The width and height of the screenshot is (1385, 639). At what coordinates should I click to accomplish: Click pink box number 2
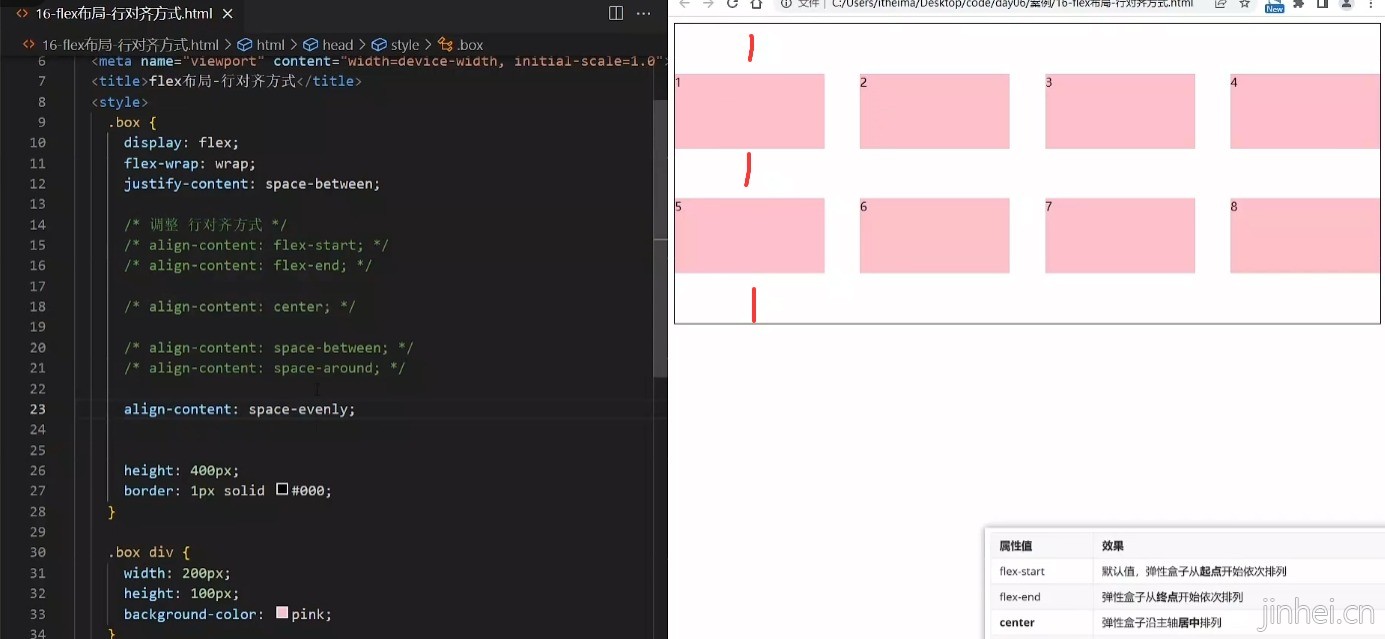click(x=935, y=111)
